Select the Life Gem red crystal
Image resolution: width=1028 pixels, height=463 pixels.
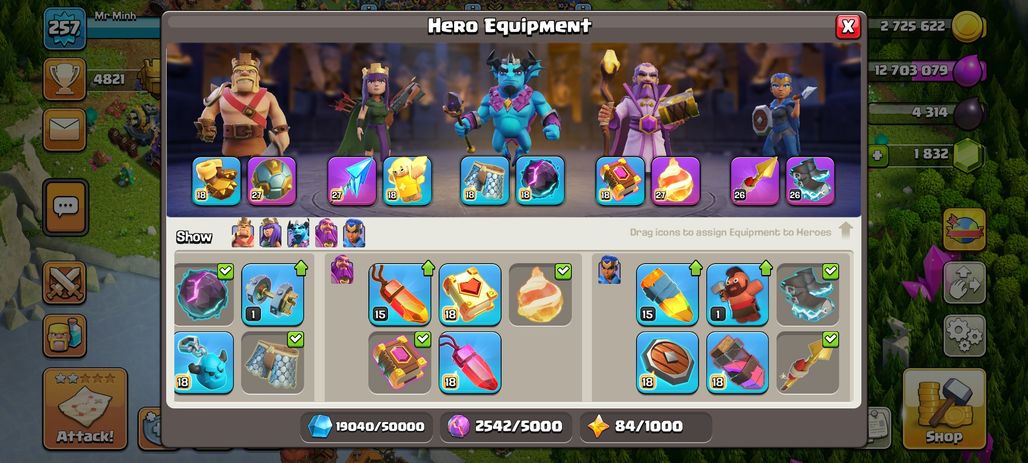click(x=469, y=362)
